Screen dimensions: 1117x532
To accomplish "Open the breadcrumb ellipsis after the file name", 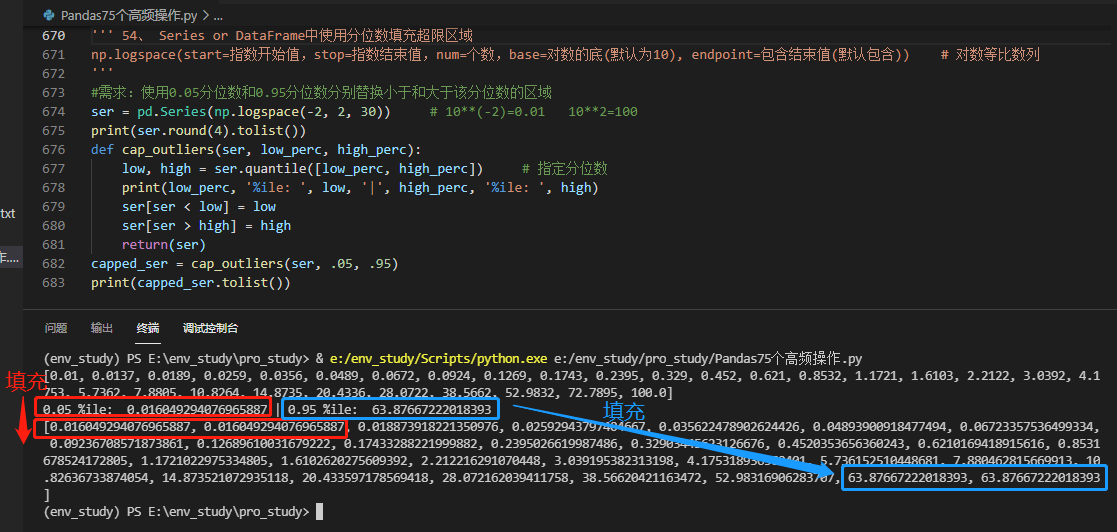I will pyautogui.click(x=217, y=15).
